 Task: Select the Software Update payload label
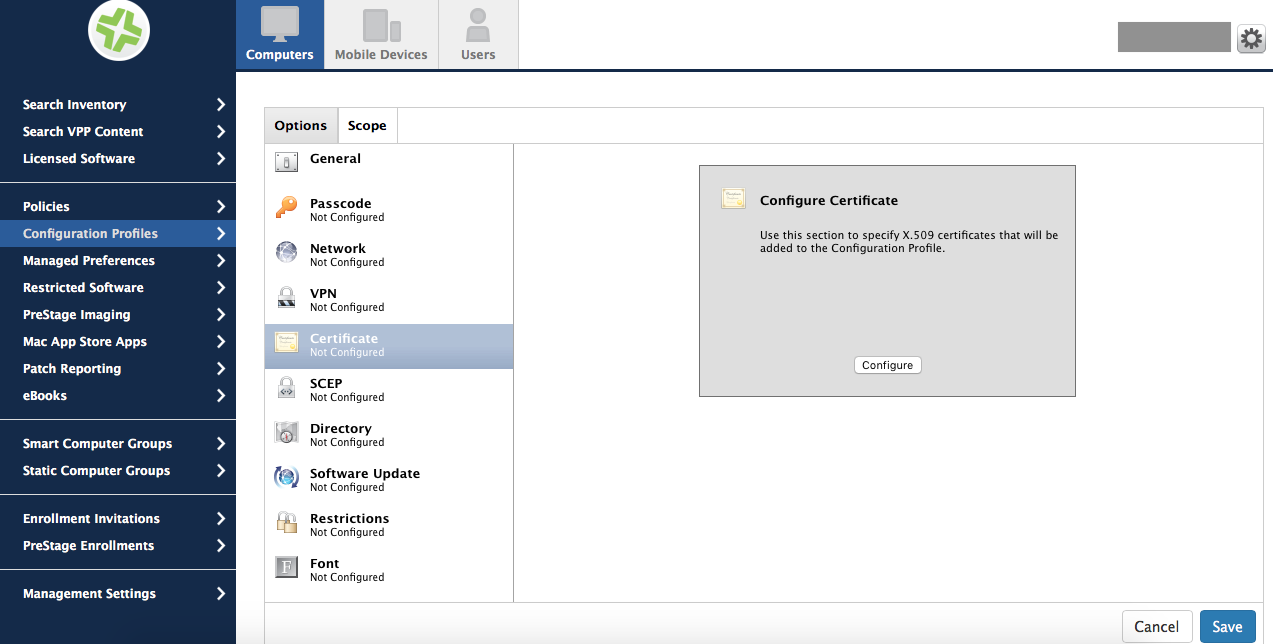click(365, 473)
